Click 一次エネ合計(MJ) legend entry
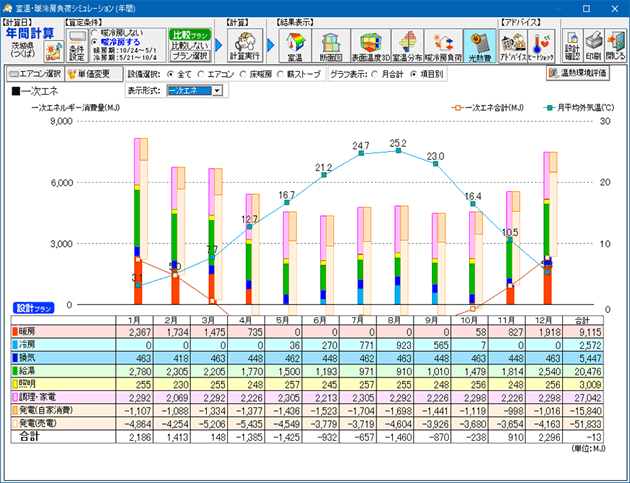This screenshot has width=630, height=483. pos(488,108)
